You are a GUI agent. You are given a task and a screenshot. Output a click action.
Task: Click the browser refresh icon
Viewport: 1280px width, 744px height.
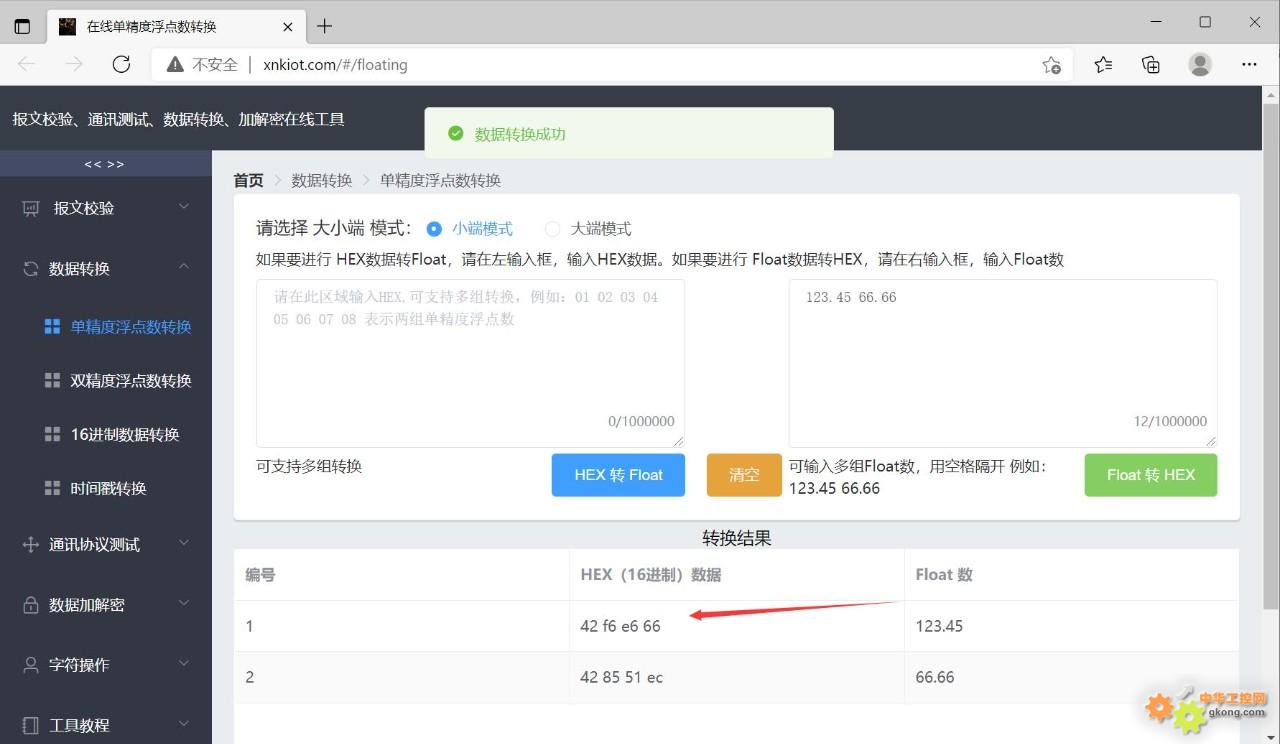click(121, 64)
